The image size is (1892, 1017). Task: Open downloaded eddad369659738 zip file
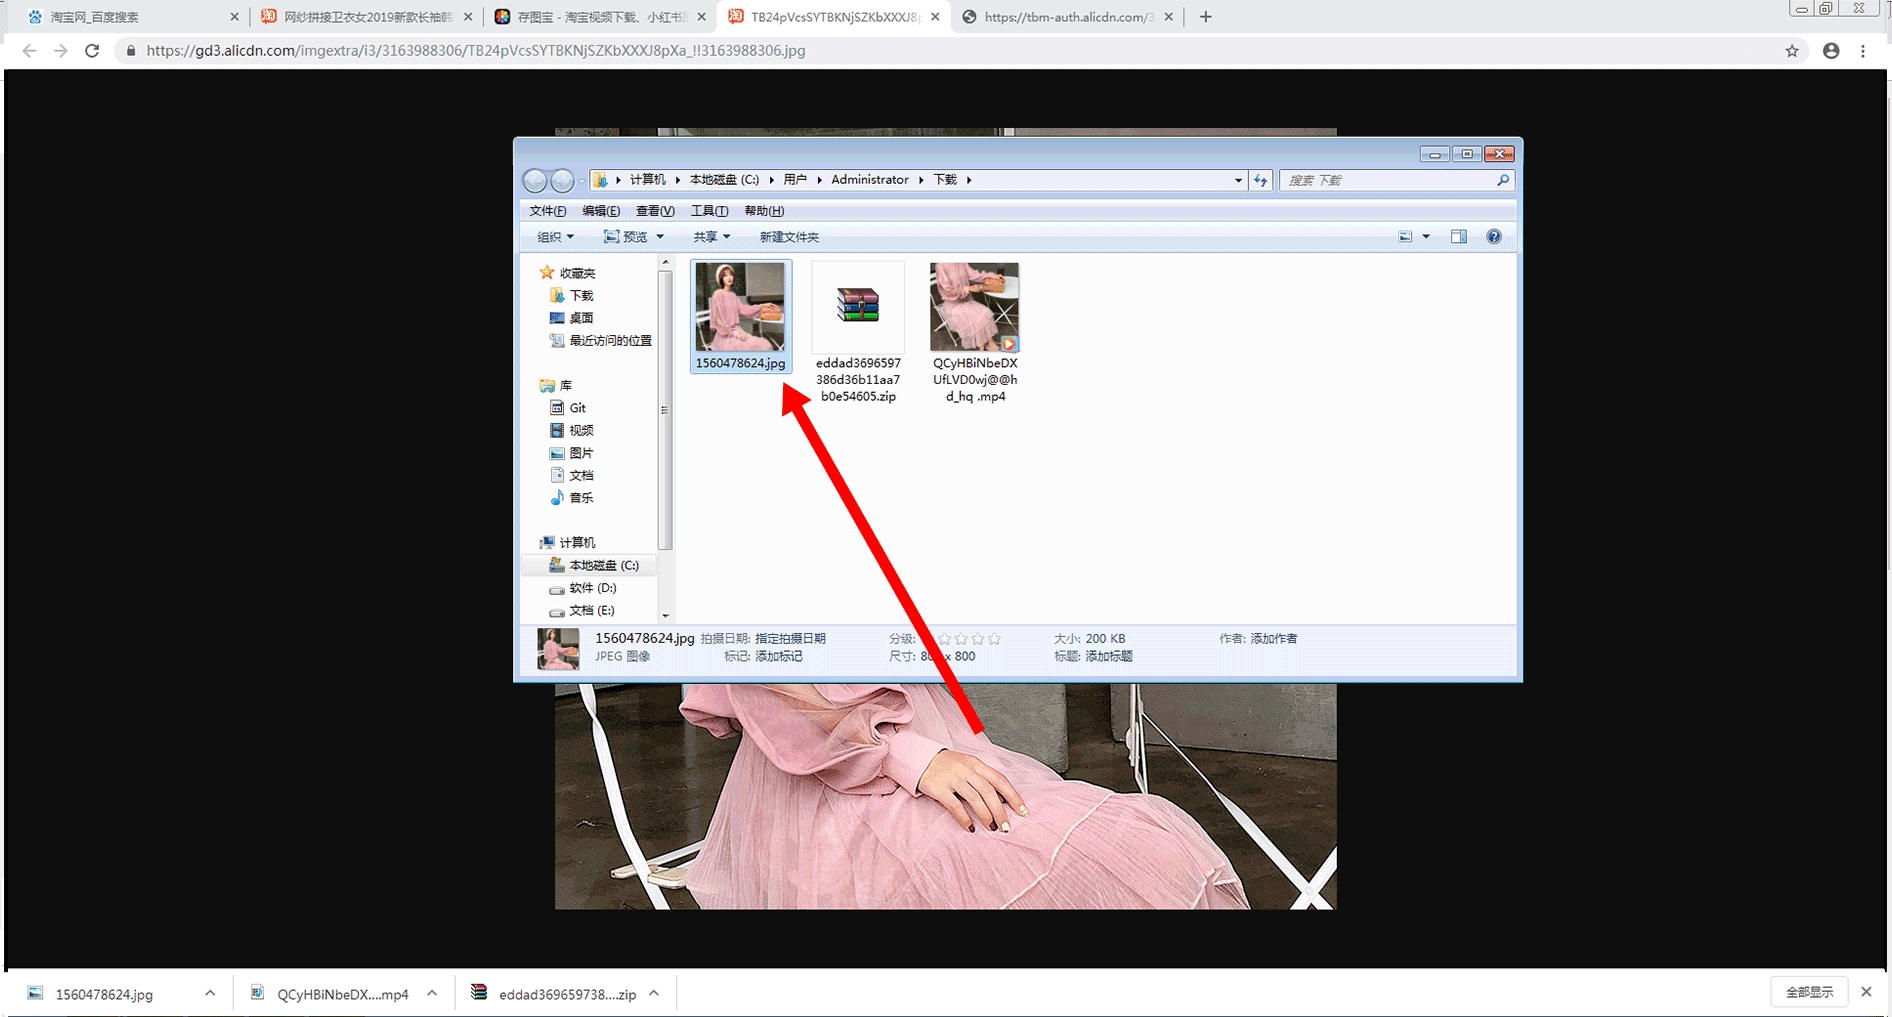tap(566, 994)
